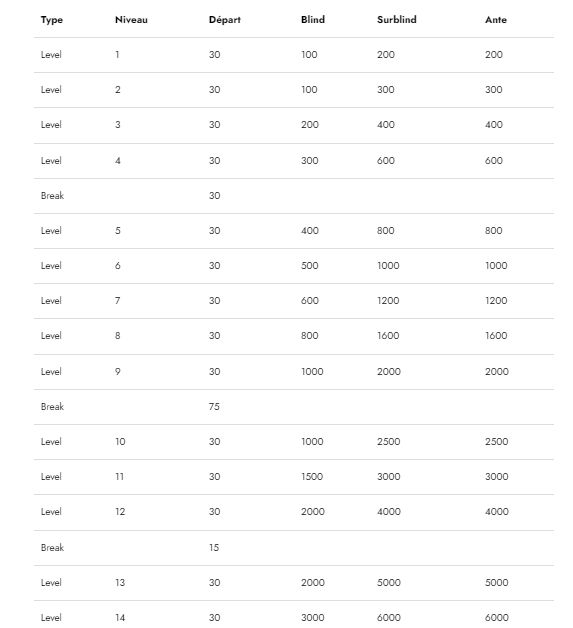Click the Niveau column header
Screen dimensions: 573x628
tap(131, 20)
